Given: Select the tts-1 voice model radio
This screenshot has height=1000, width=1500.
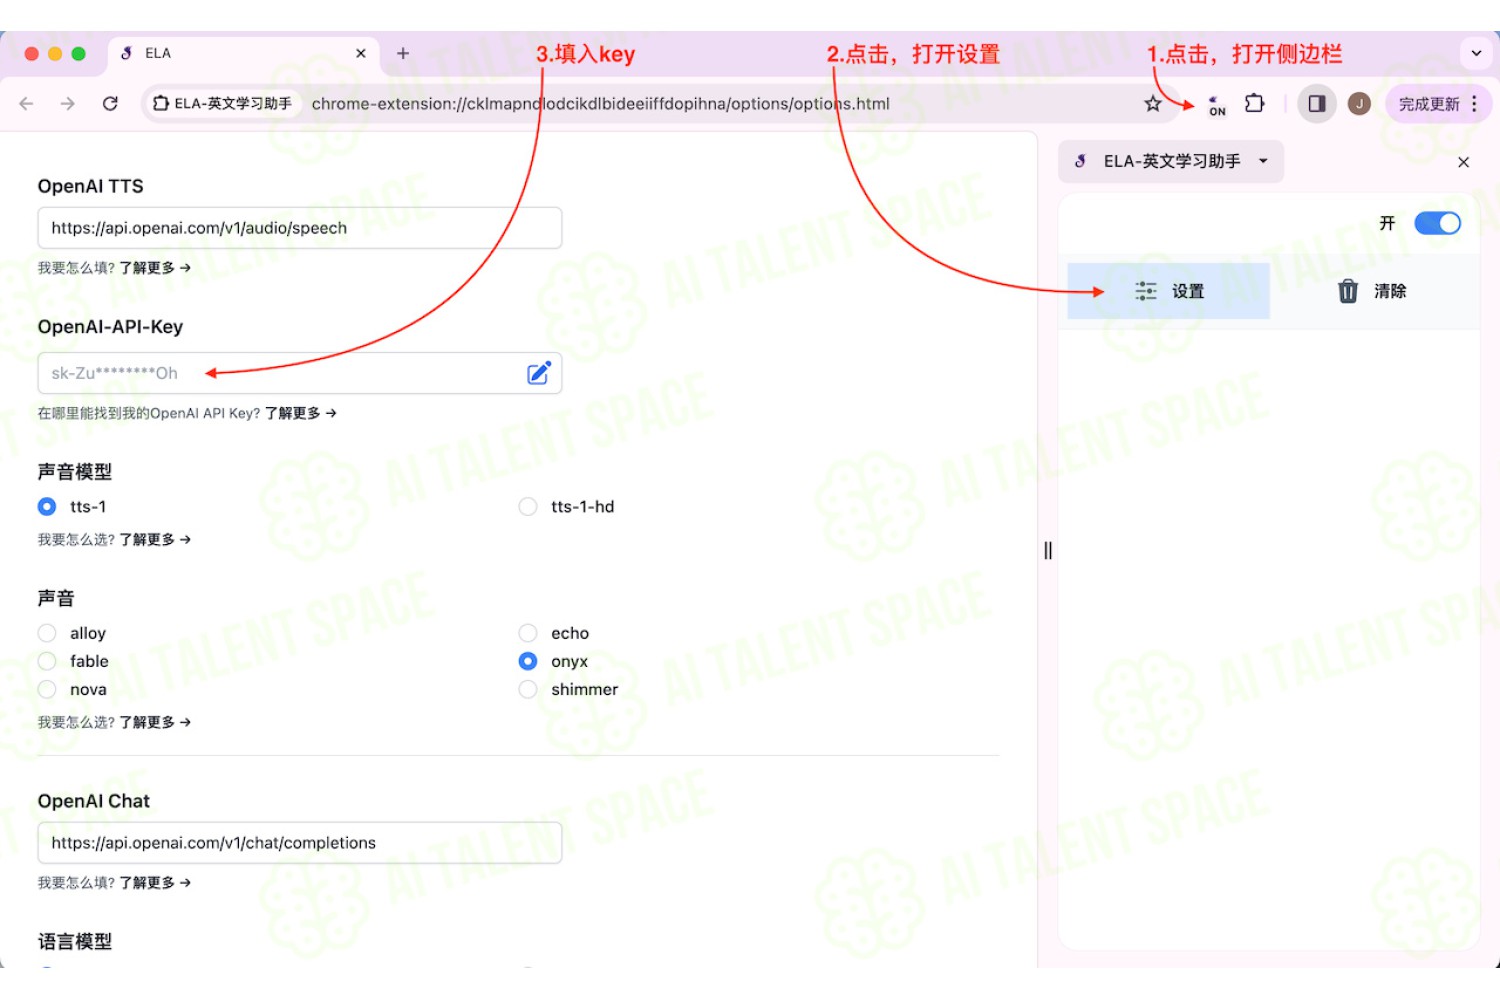Looking at the screenshot, I should (x=47, y=507).
